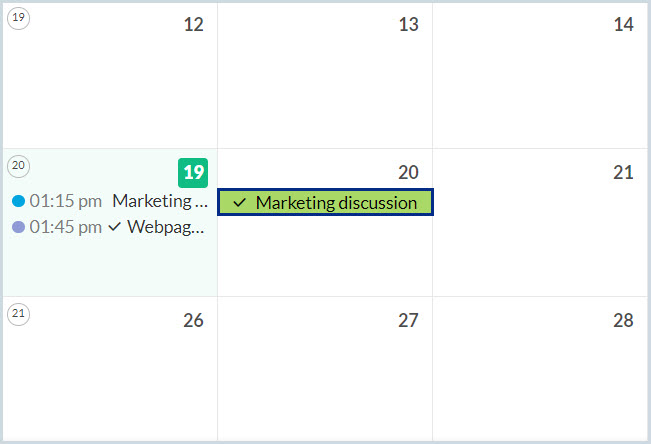Select week number 19 circle
The height and width of the screenshot is (444, 651).
pos(18,18)
